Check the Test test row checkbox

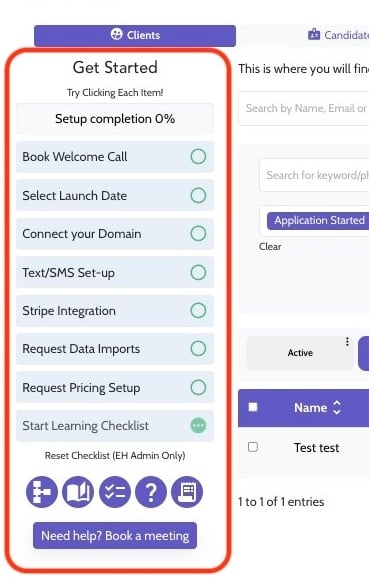[x=253, y=447]
